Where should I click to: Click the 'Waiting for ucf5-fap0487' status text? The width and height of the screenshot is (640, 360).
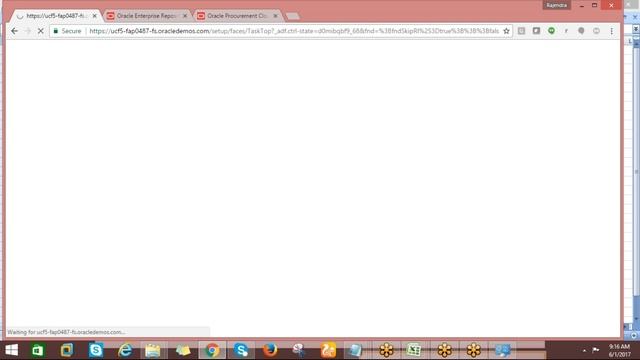pyautogui.click(x=66, y=332)
